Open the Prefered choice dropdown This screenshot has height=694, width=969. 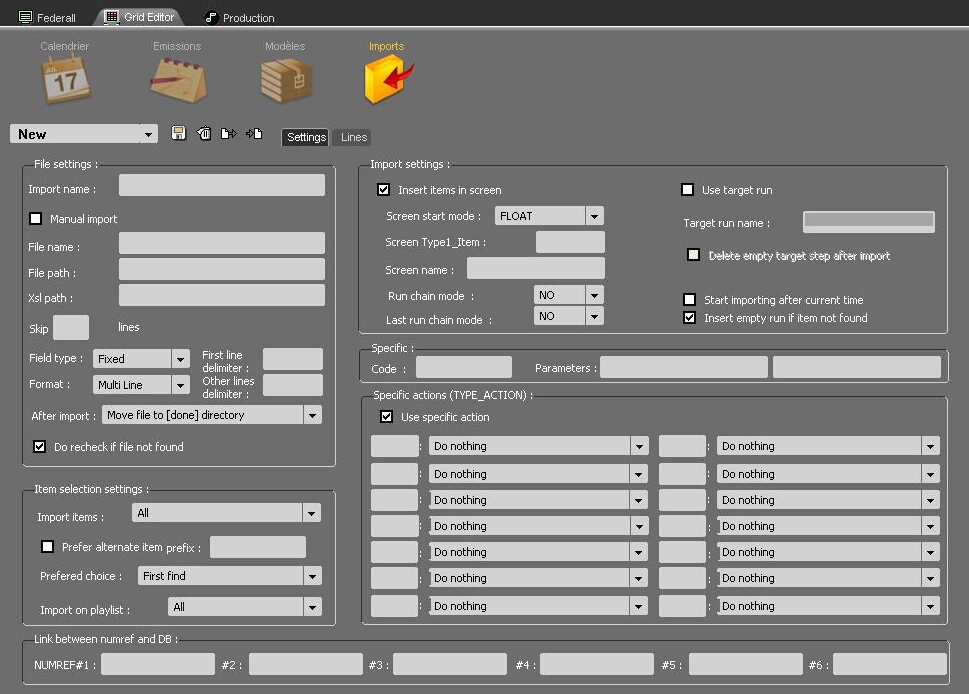[312, 576]
